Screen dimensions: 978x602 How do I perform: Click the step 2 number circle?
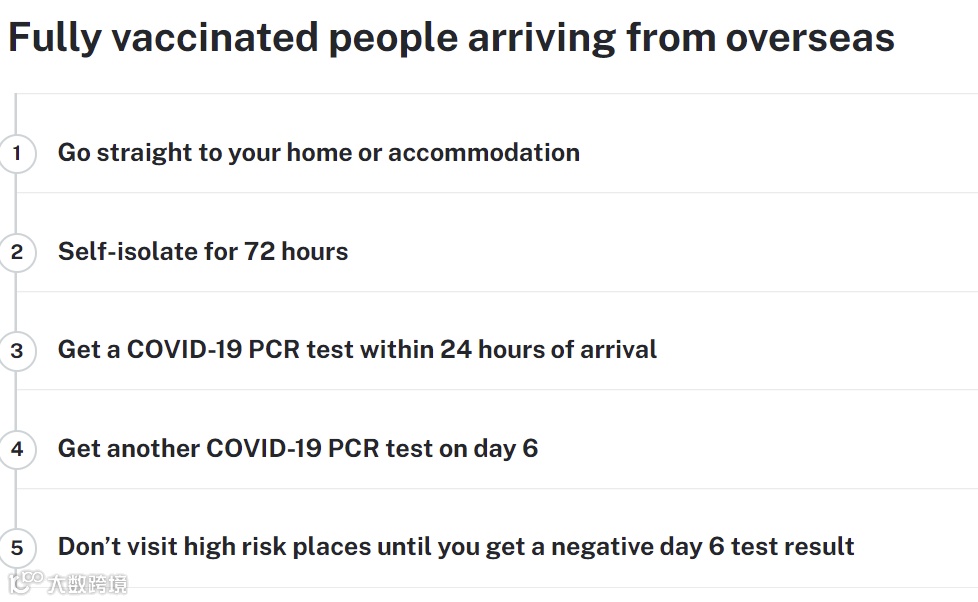coord(16,252)
